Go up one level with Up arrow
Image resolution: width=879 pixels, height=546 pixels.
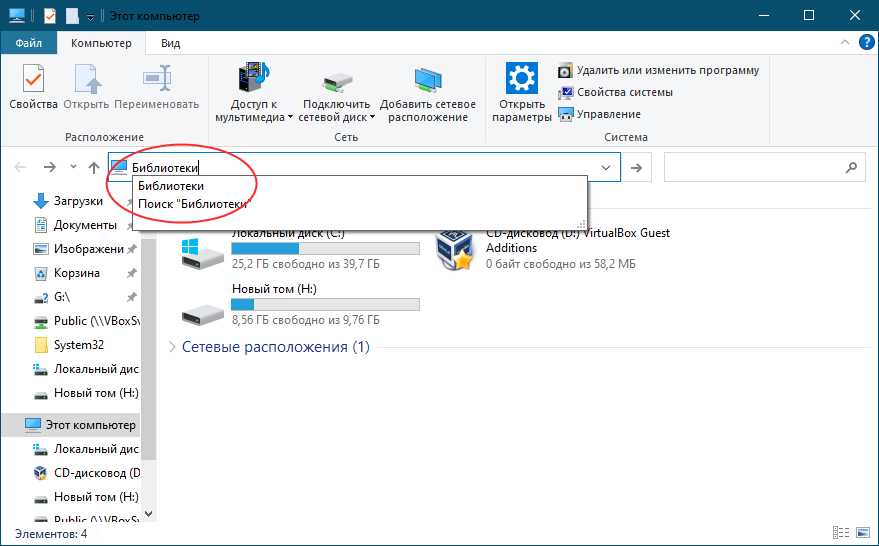(94, 167)
